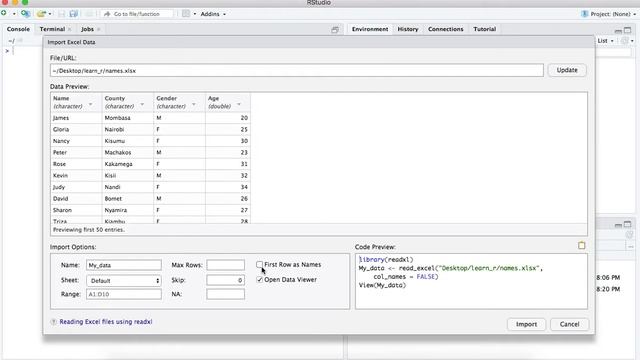Open the Addins dropdown menu
Viewport: 640px width, 360px height.
tap(213, 14)
